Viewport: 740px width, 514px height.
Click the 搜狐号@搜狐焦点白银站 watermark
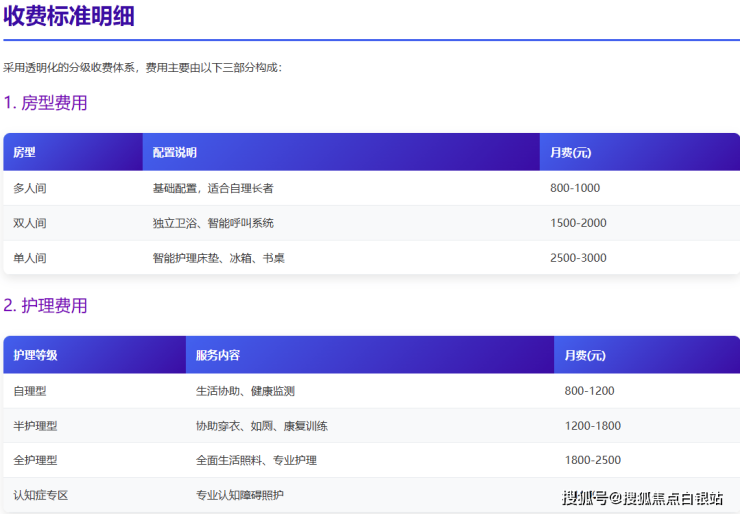[642, 497]
